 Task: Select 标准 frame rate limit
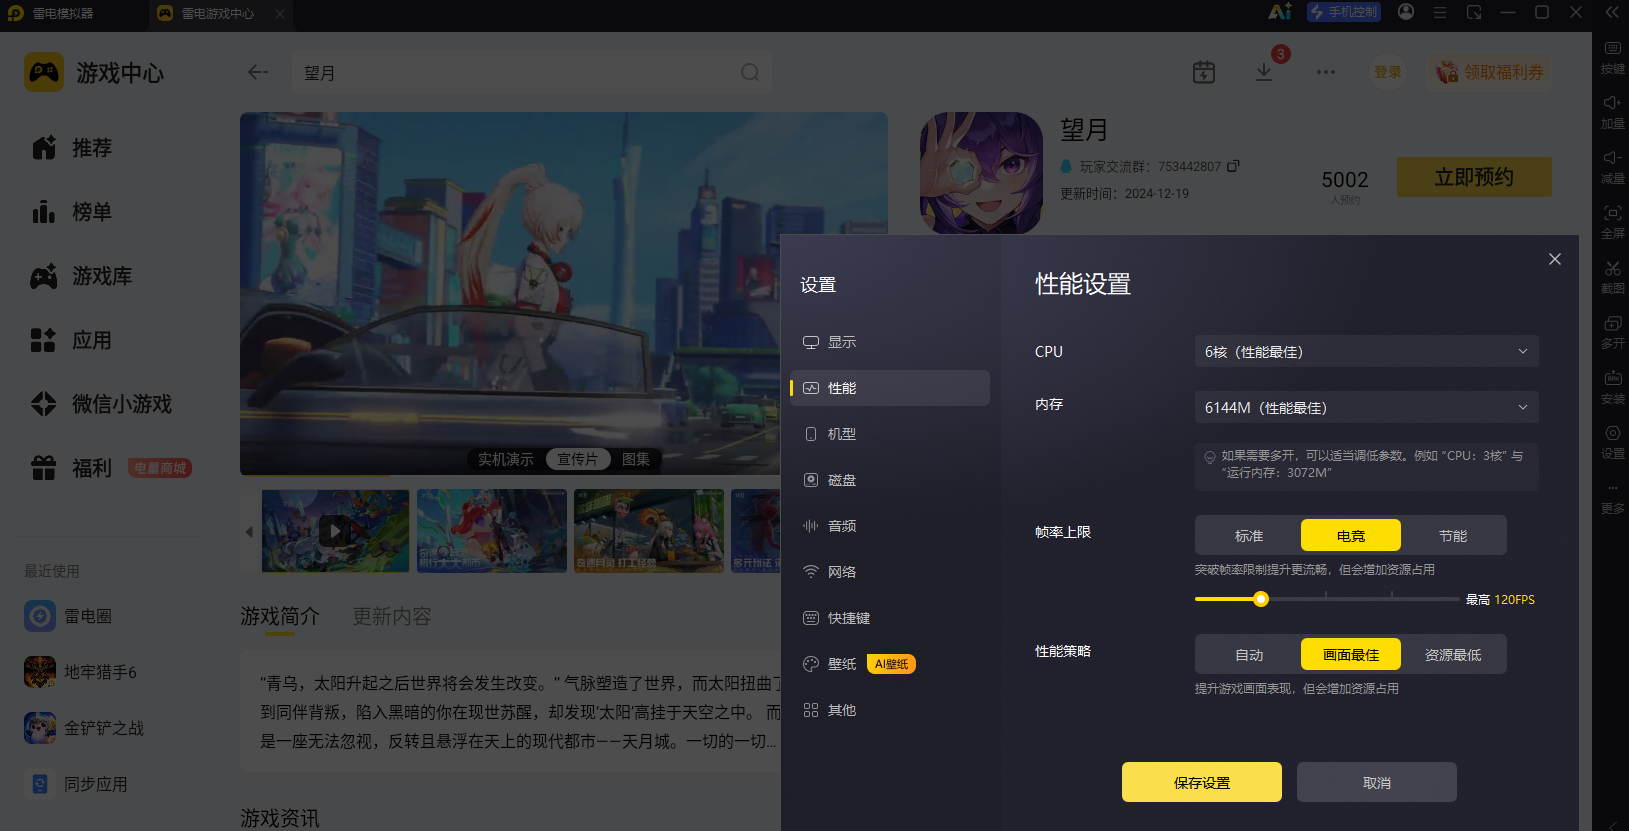(1249, 536)
